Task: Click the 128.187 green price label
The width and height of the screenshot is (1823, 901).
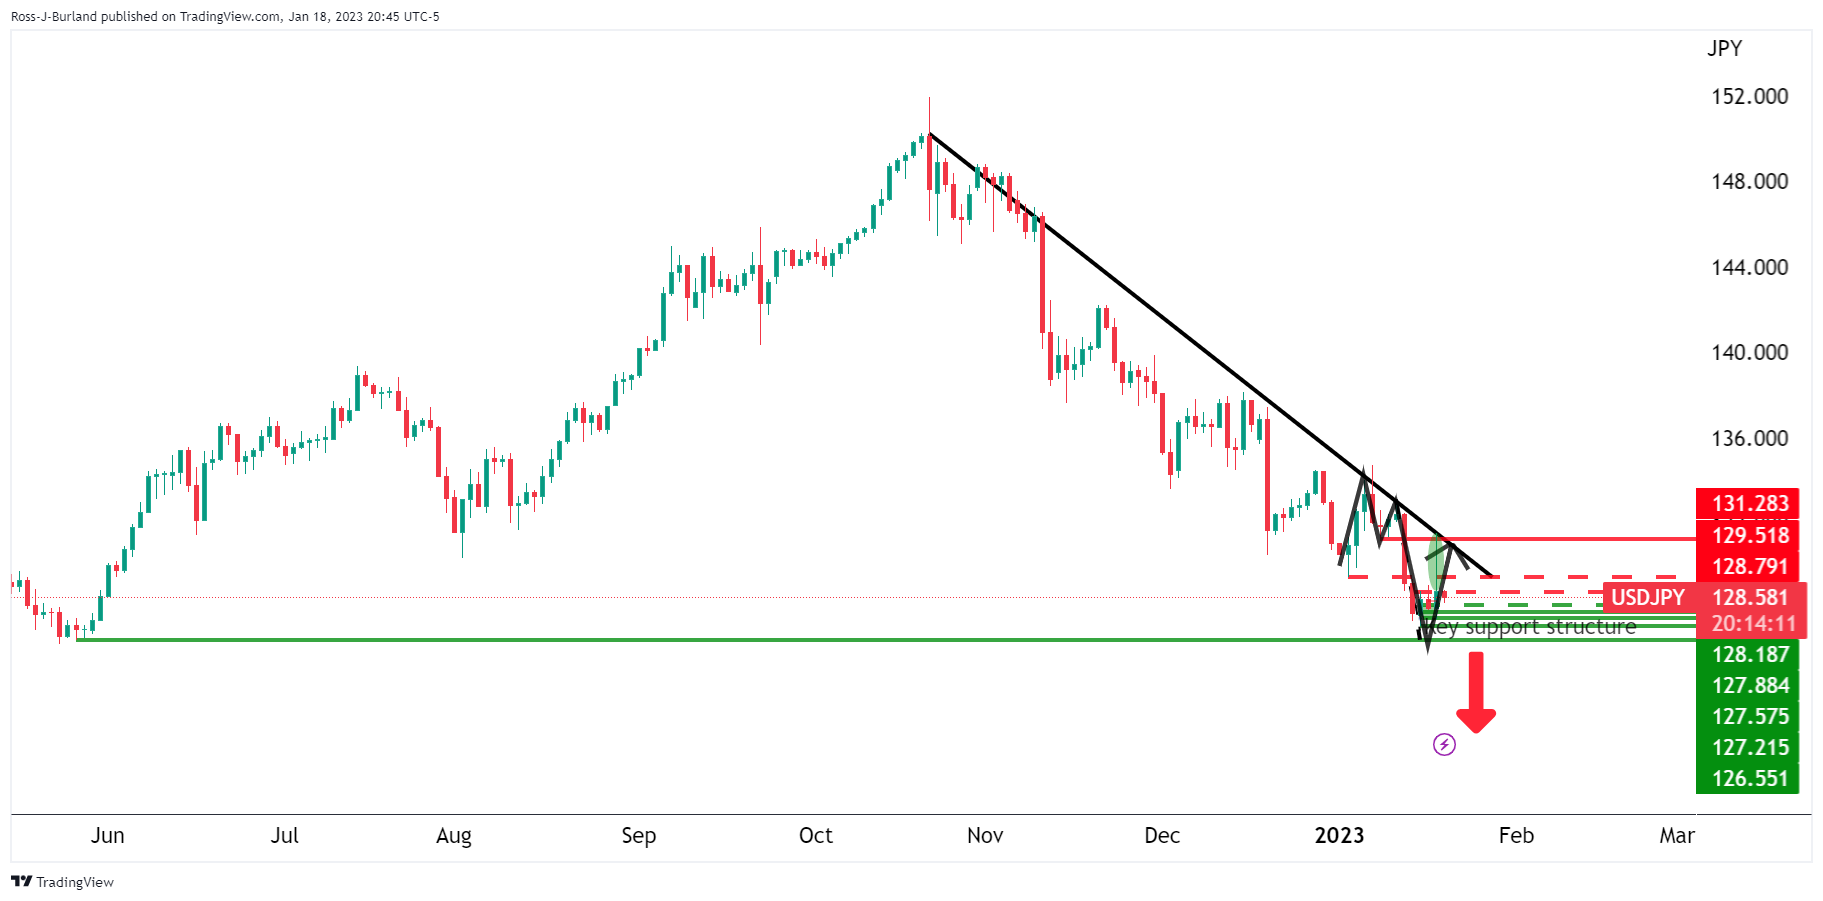Action: (x=1750, y=654)
